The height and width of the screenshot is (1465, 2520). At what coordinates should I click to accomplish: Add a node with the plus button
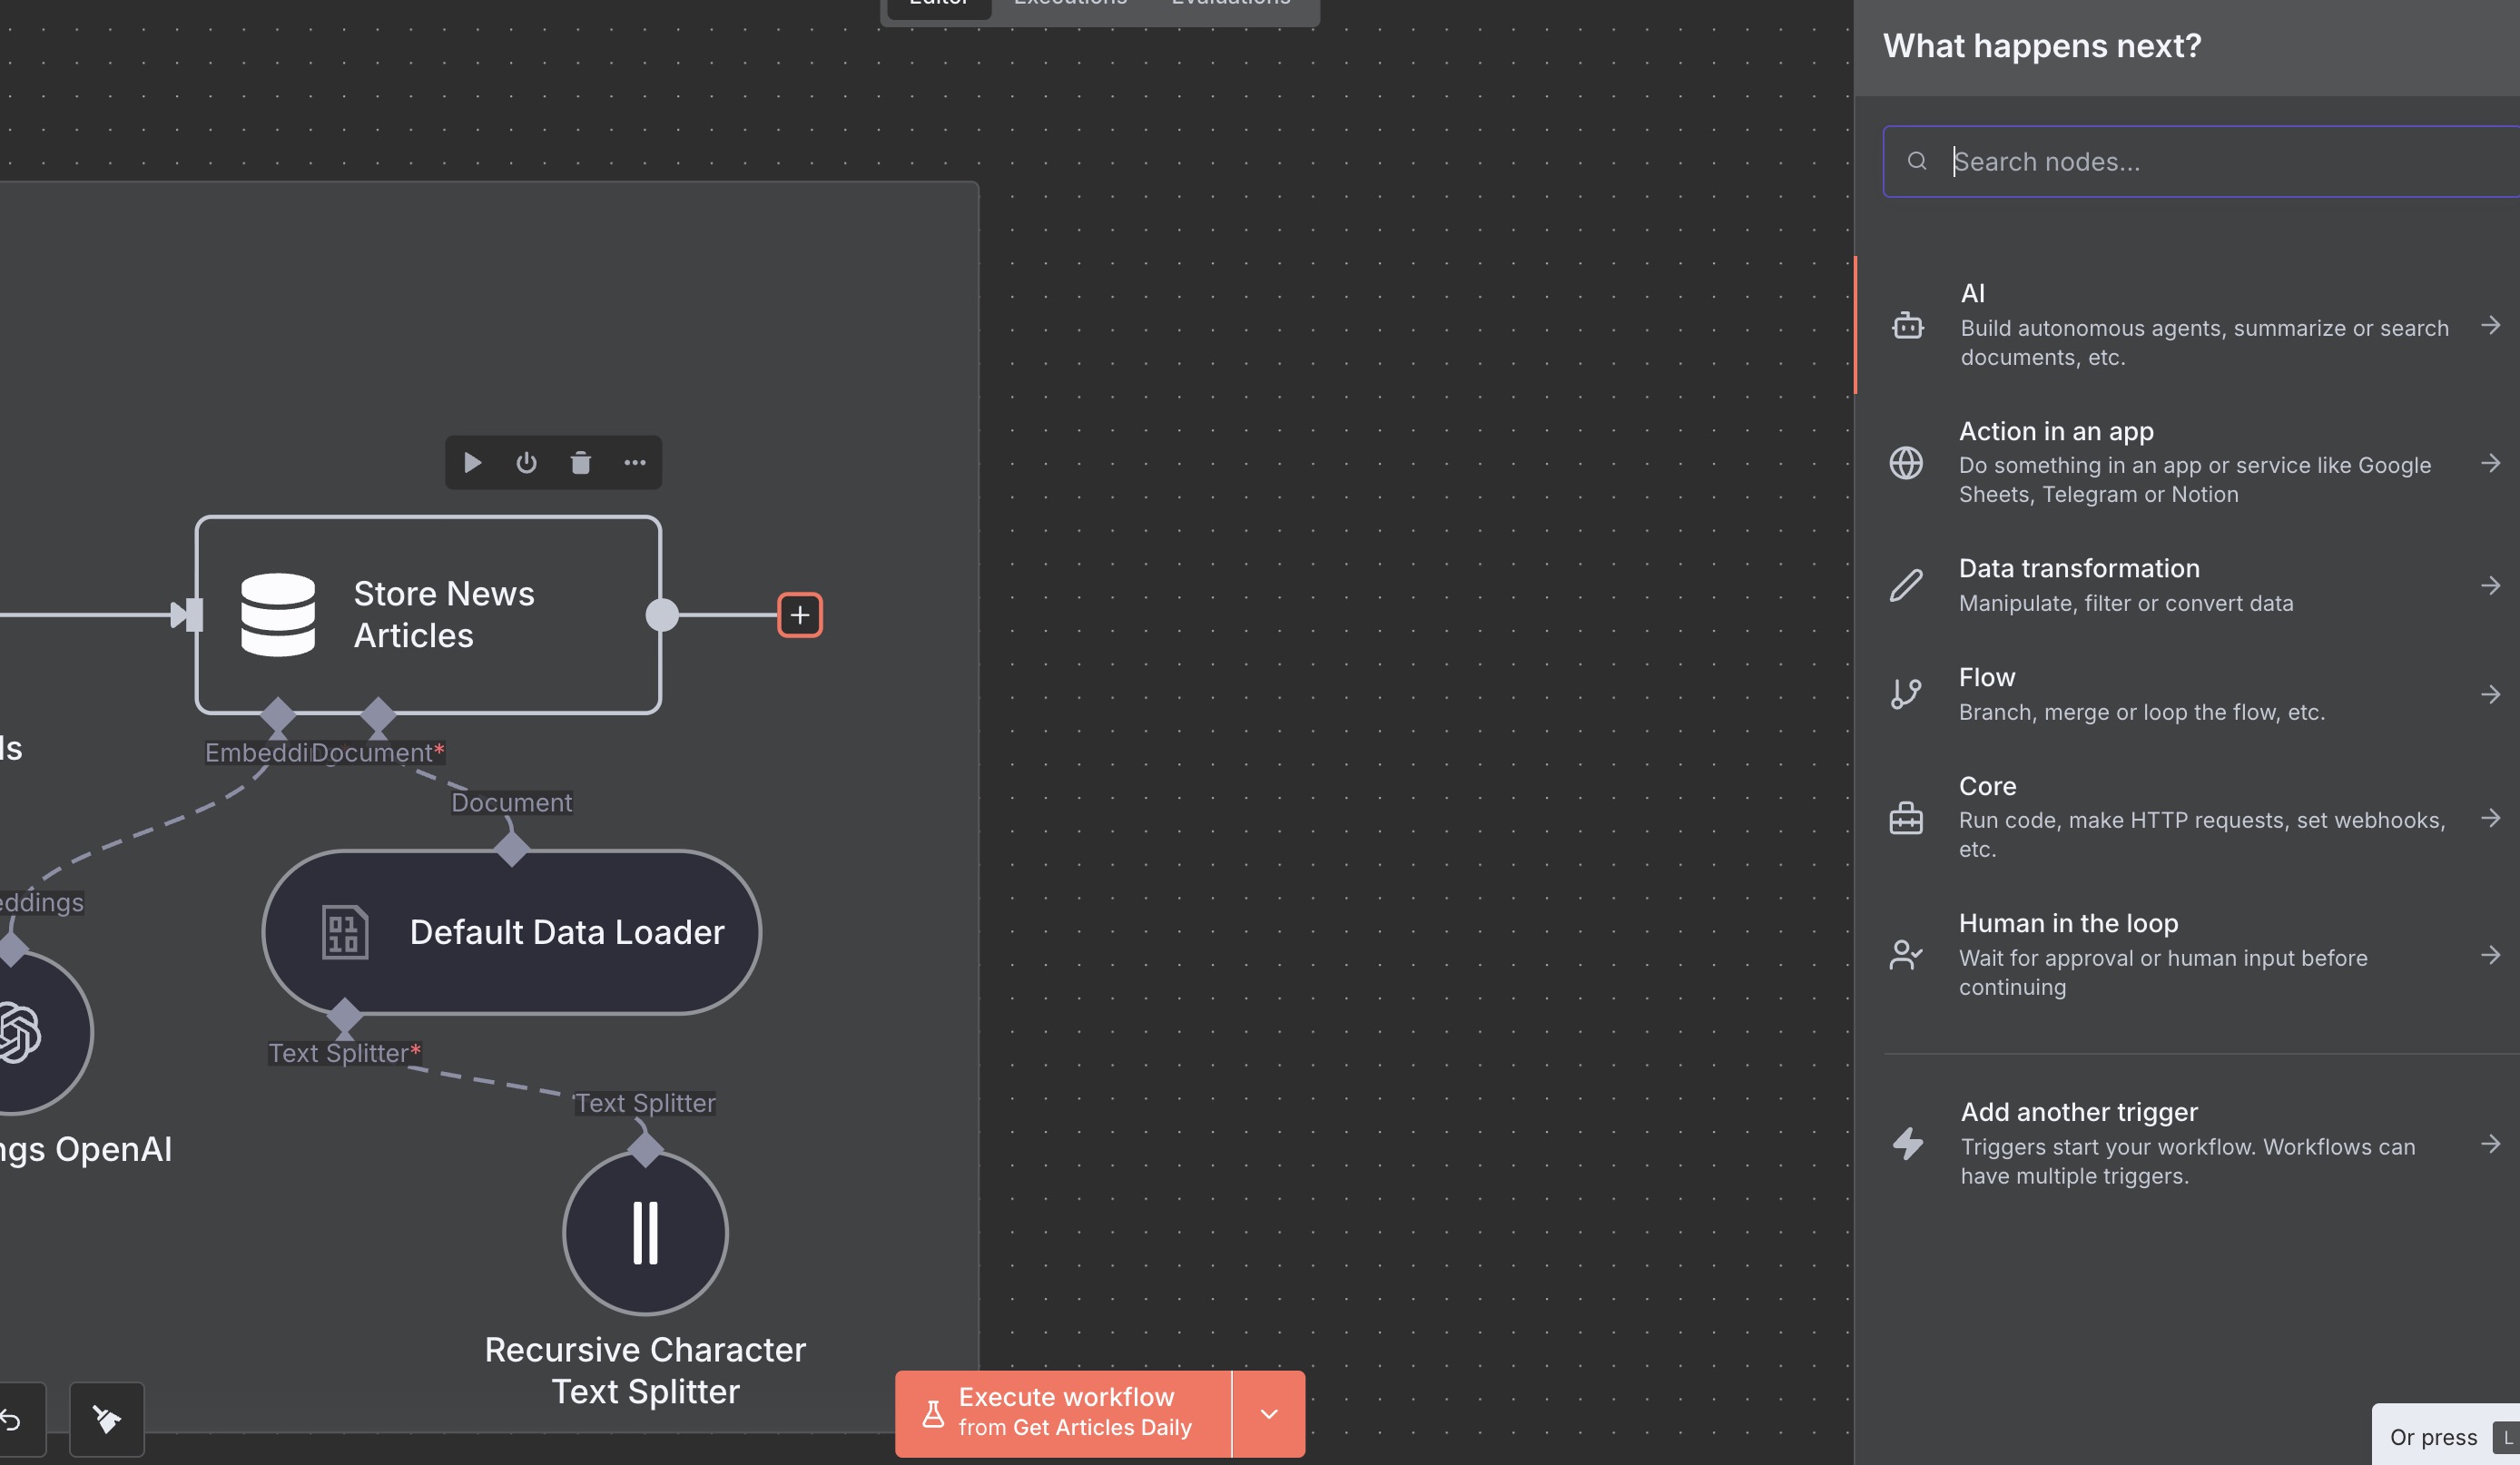(x=798, y=615)
